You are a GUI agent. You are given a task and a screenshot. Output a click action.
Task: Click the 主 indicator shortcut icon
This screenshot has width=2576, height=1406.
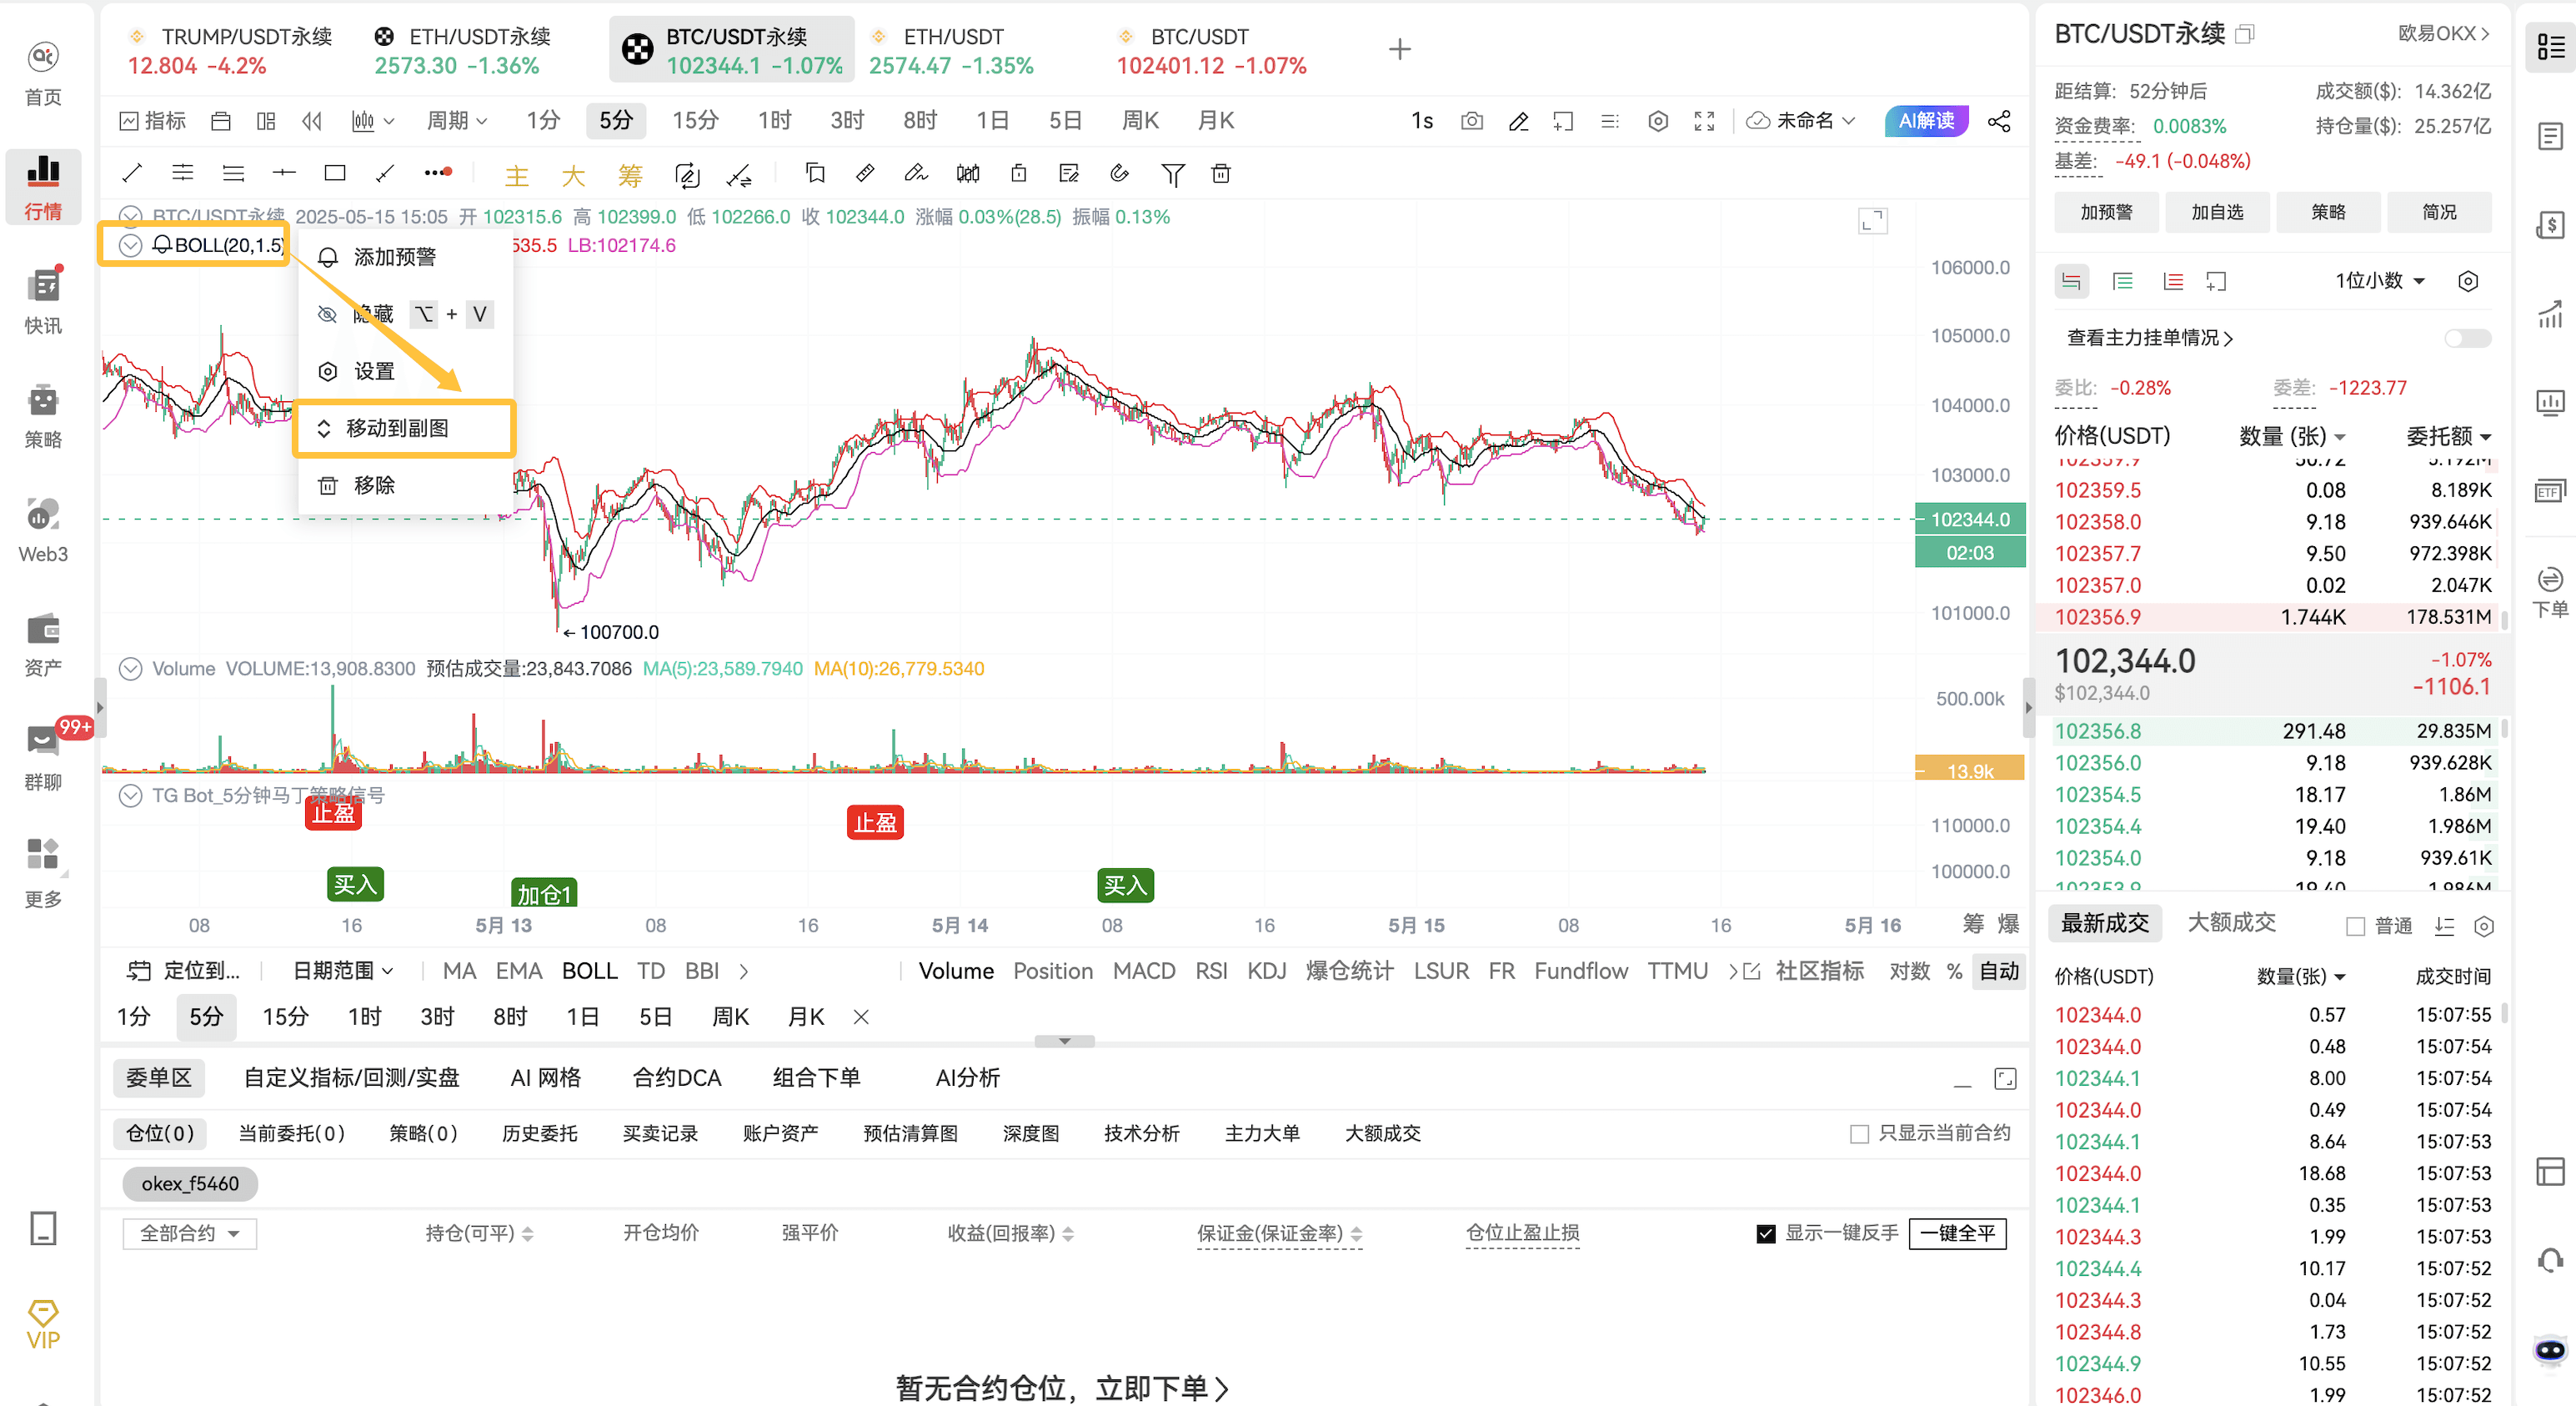point(516,176)
